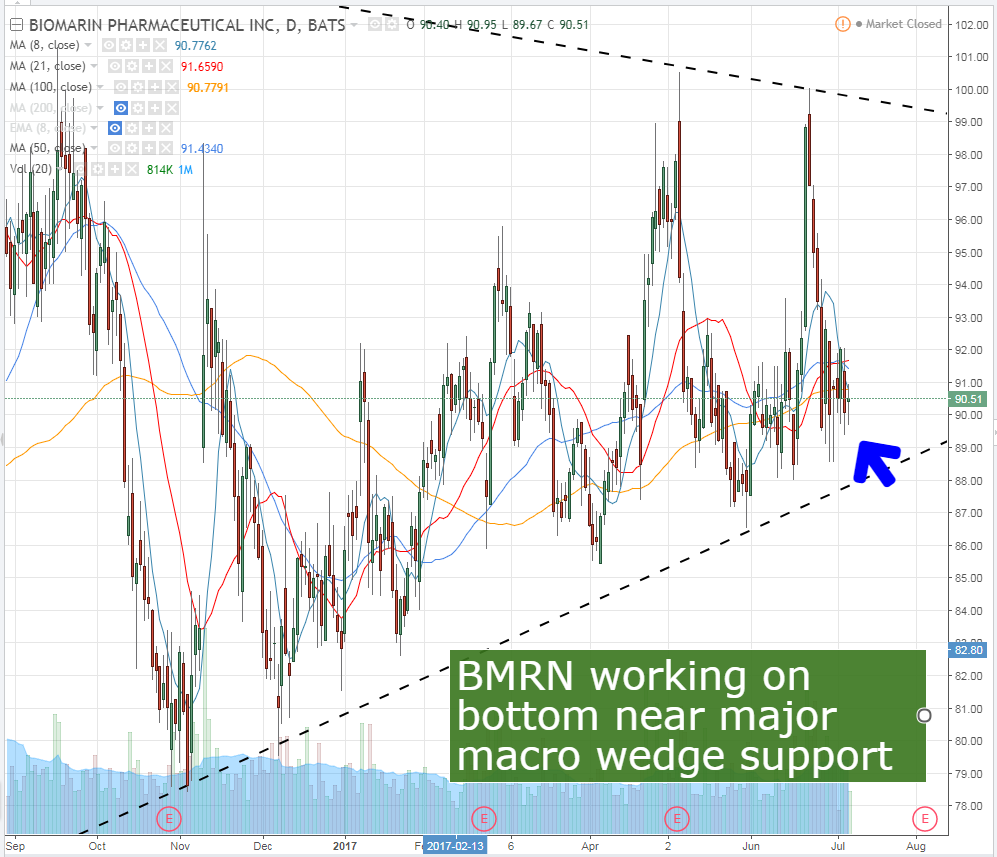This screenshot has height=857, width=997.
Task: Expand the MA (21, close) dropdown arrow
Action: coord(94,66)
